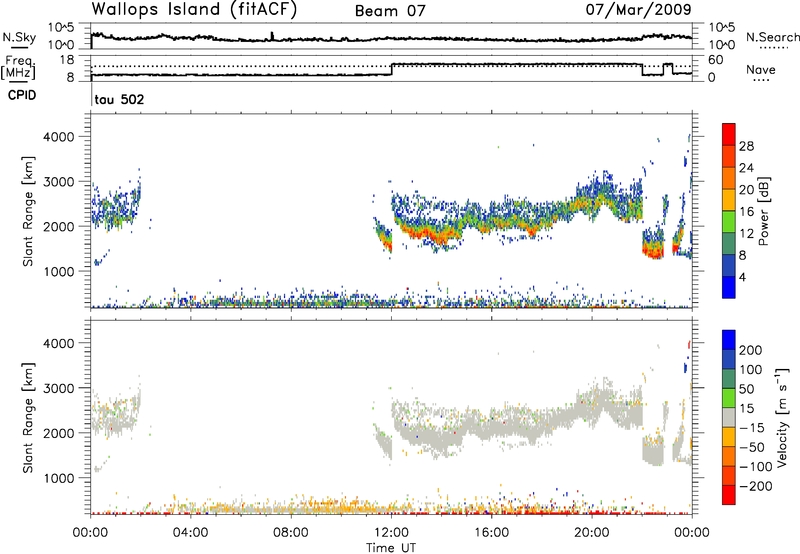Click the '-50' velocity colorbar value

coord(752,448)
